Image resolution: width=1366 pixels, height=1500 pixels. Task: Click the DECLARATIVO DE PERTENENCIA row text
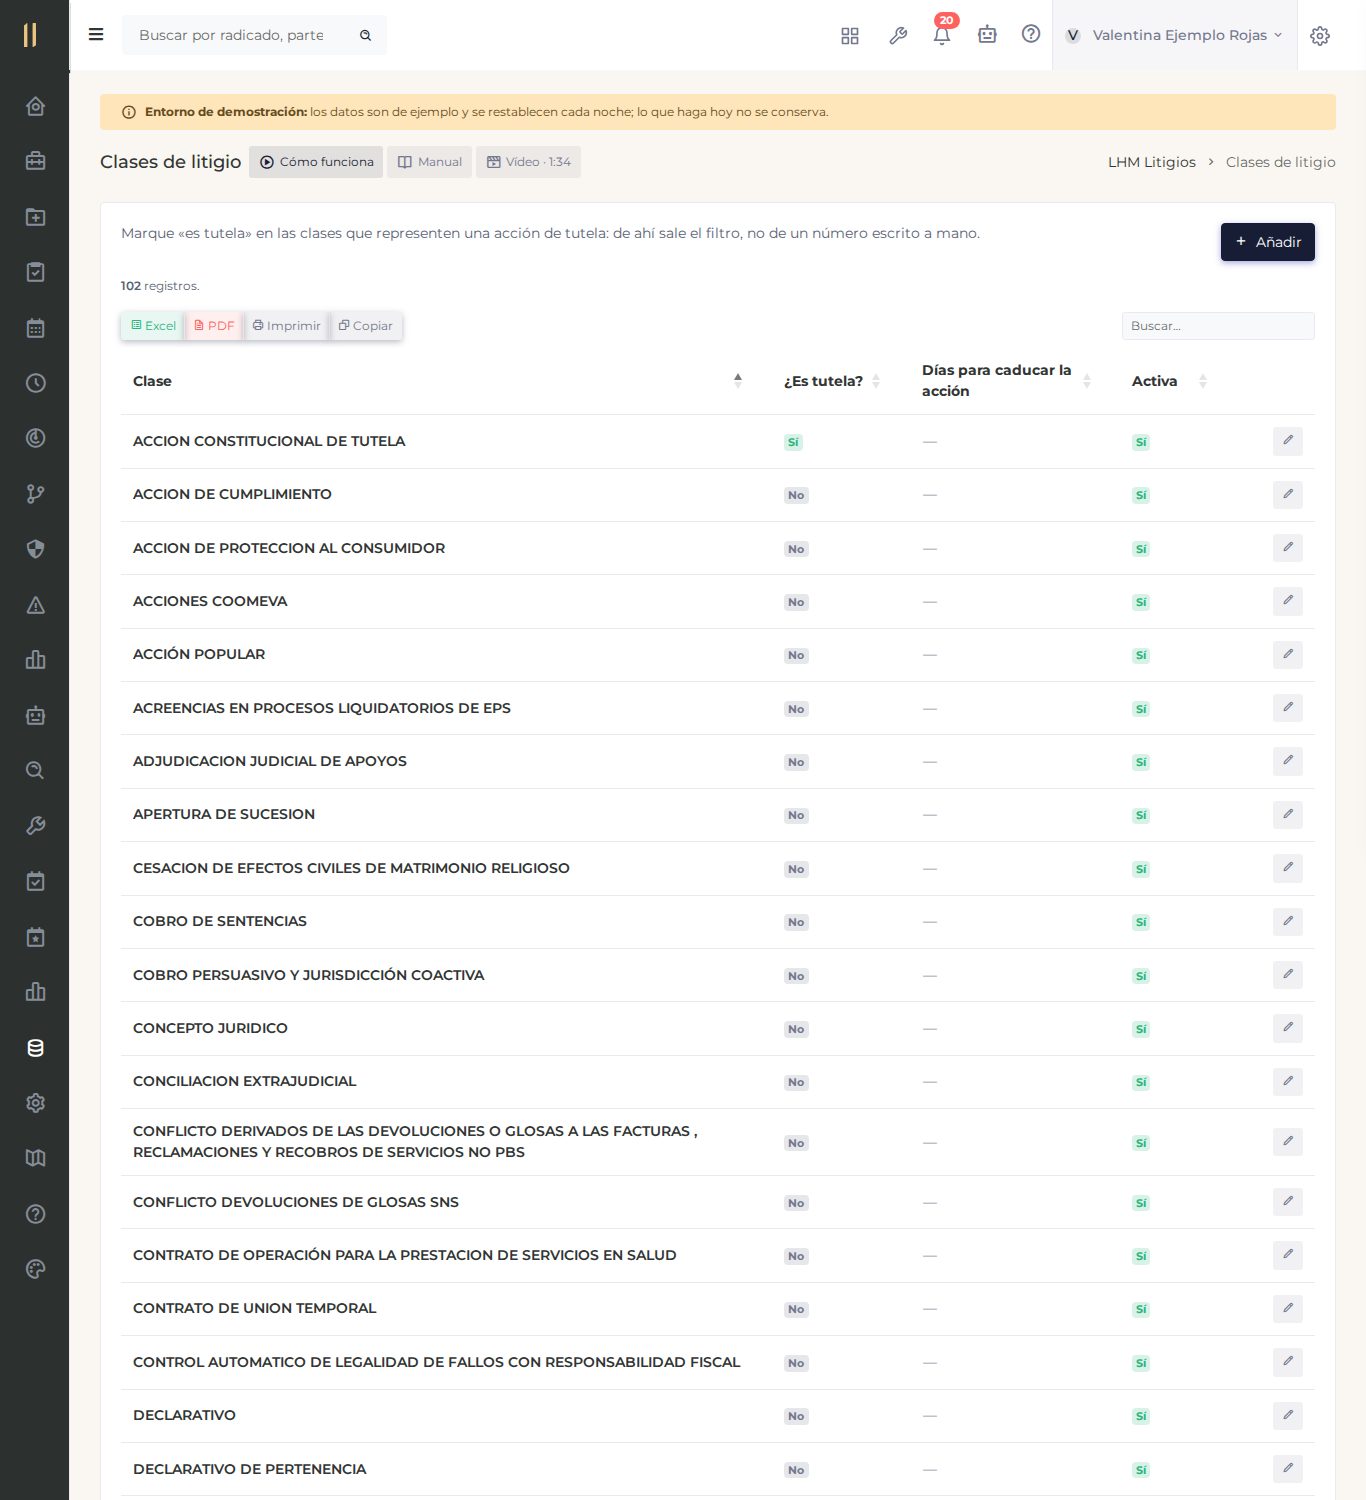click(250, 1469)
